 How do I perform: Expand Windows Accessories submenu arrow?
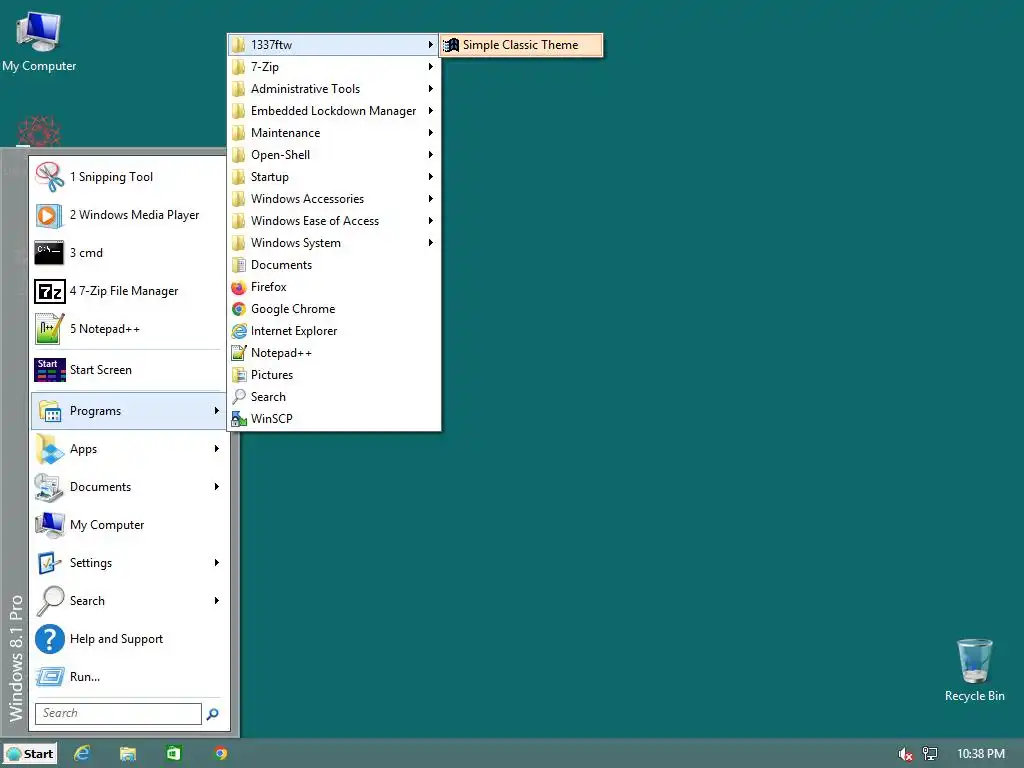point(430,199)
